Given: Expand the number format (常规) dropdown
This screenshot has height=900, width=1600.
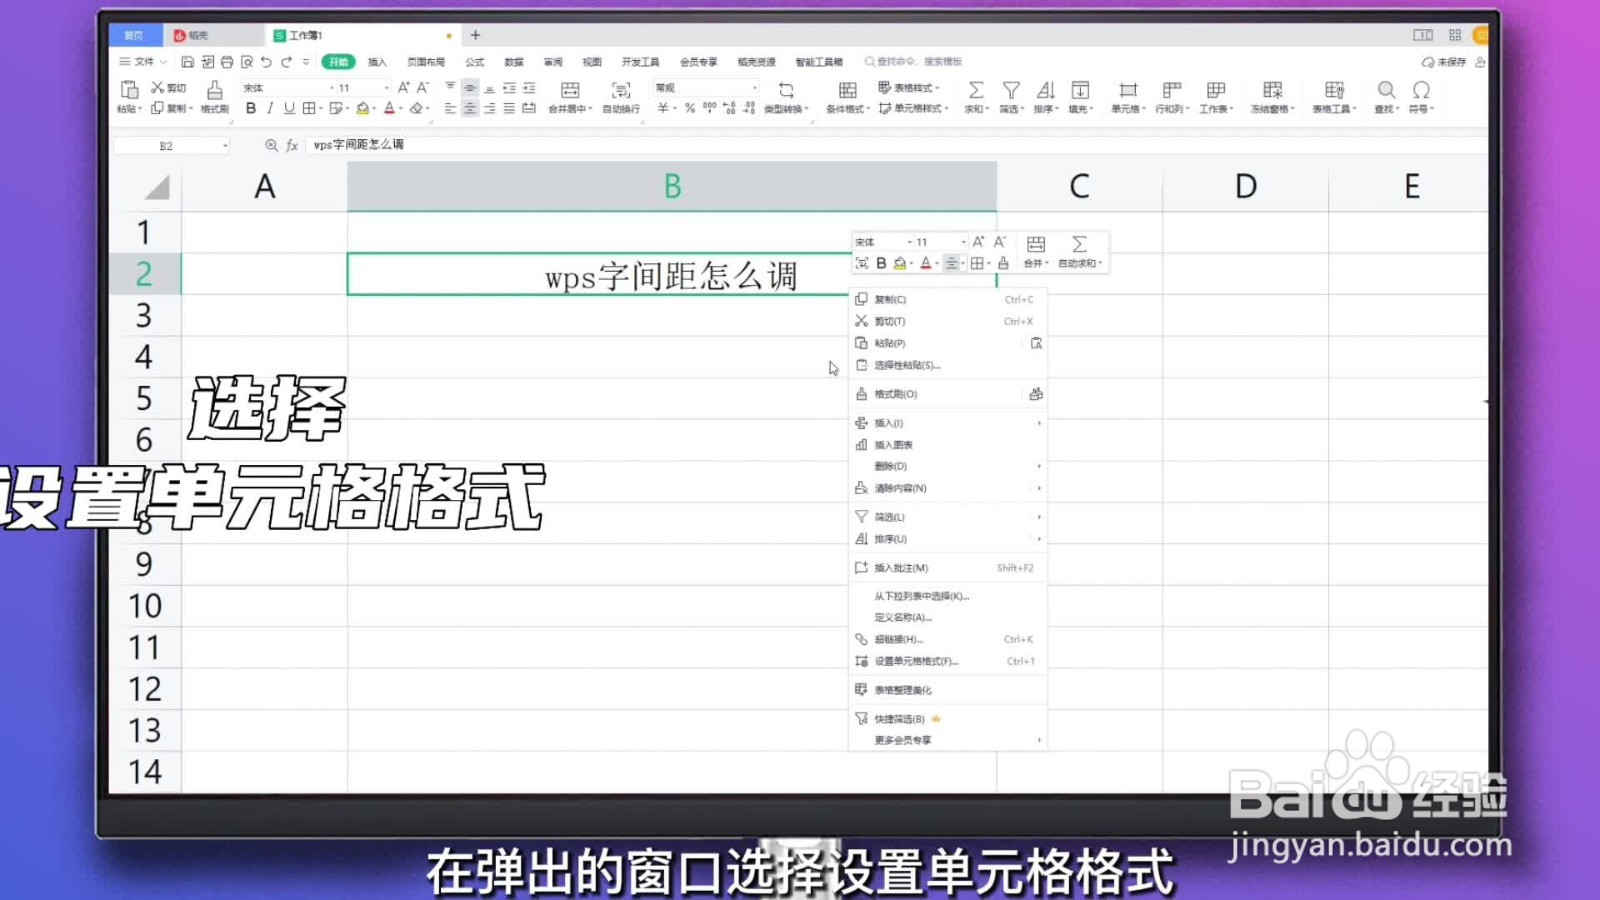Looking at the screenshot, I should point(753,87).
